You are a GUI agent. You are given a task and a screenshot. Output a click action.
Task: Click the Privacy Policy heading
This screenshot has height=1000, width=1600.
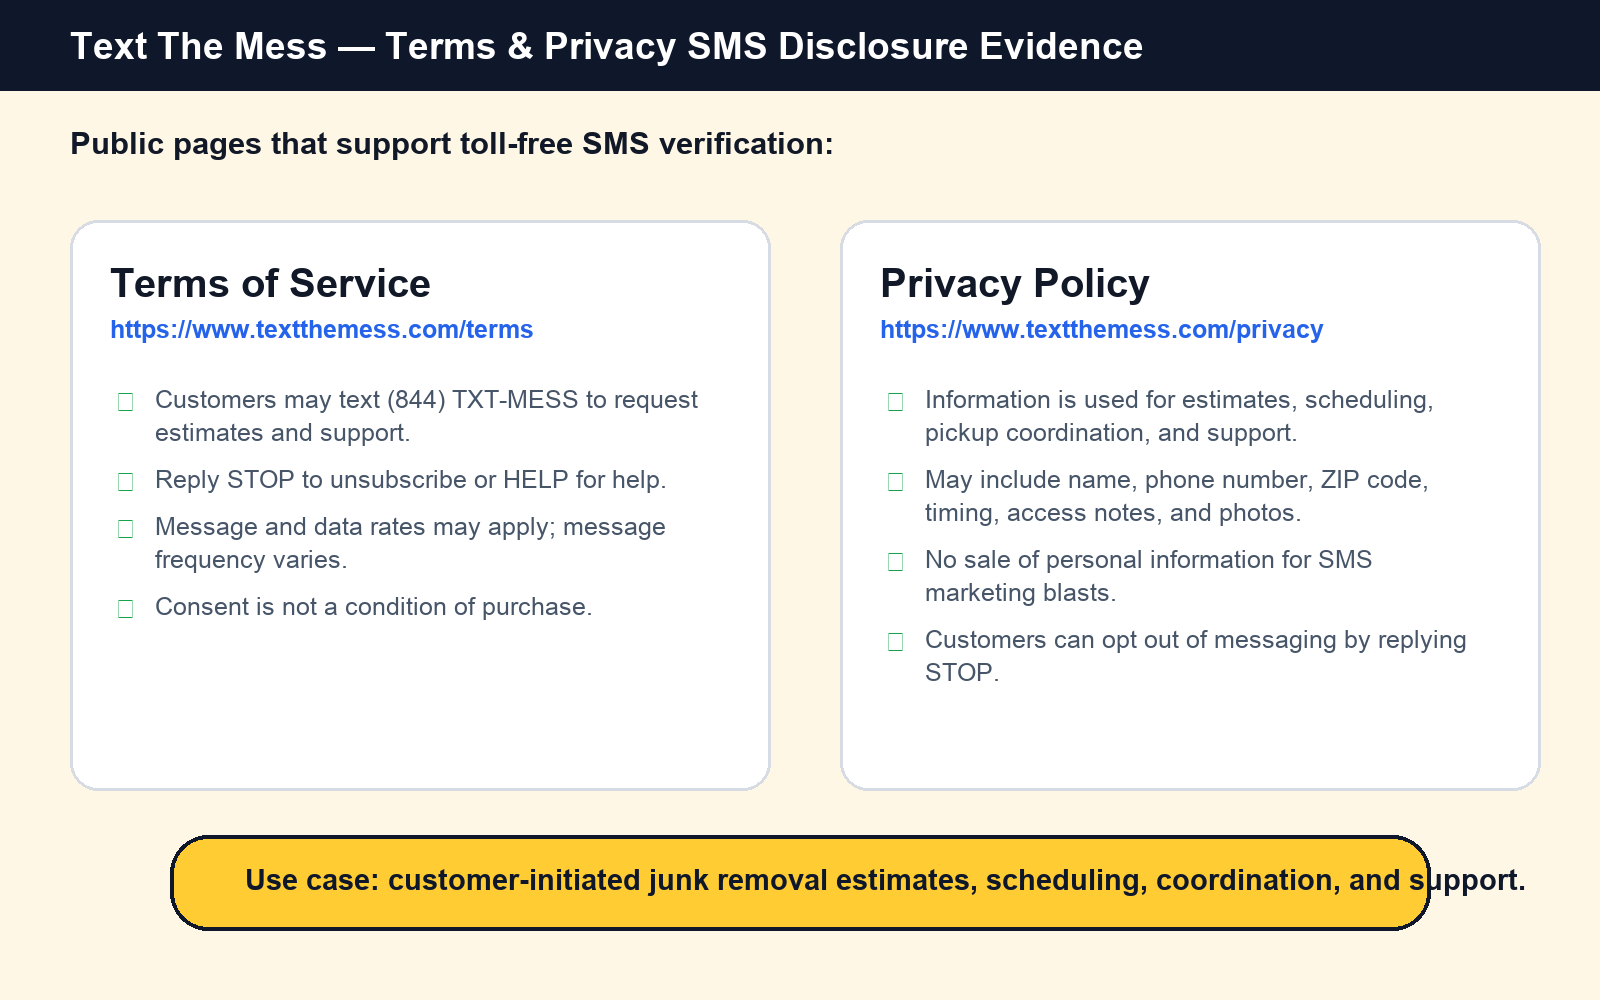[1014, 284]
